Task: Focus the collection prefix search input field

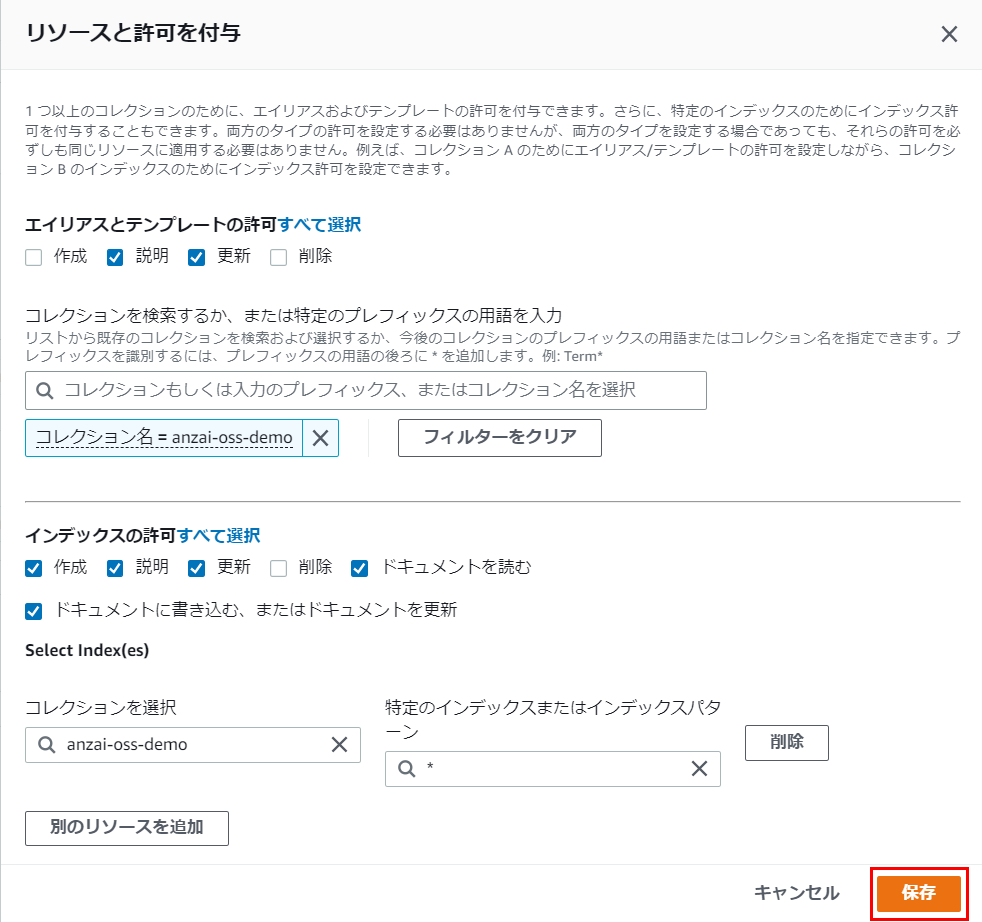Action: point(366,391)
